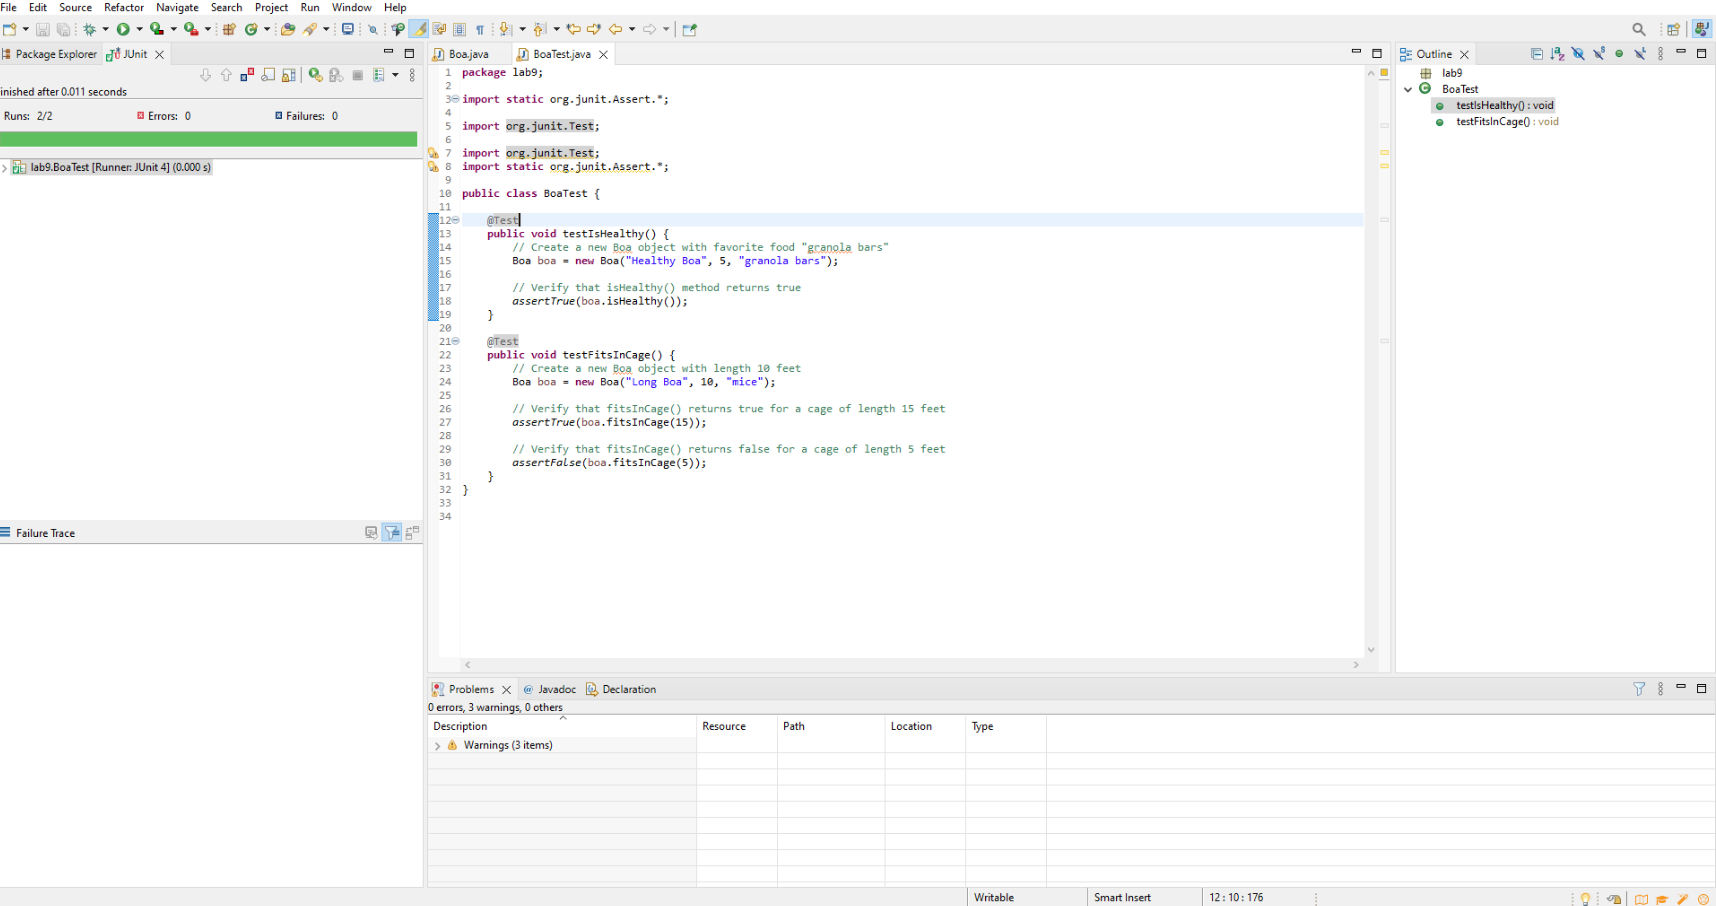
Task: Click the Save icon in main toolbar
Action: (42, 29)
